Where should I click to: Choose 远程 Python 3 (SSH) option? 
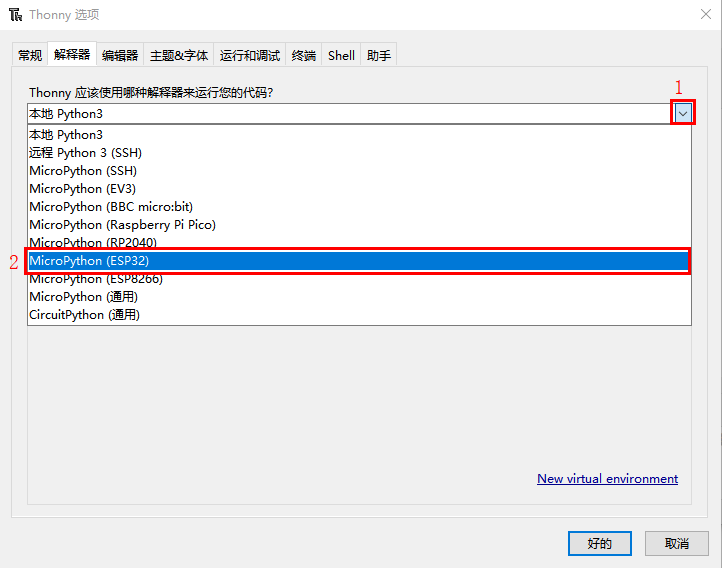click(x=359, y=153)
